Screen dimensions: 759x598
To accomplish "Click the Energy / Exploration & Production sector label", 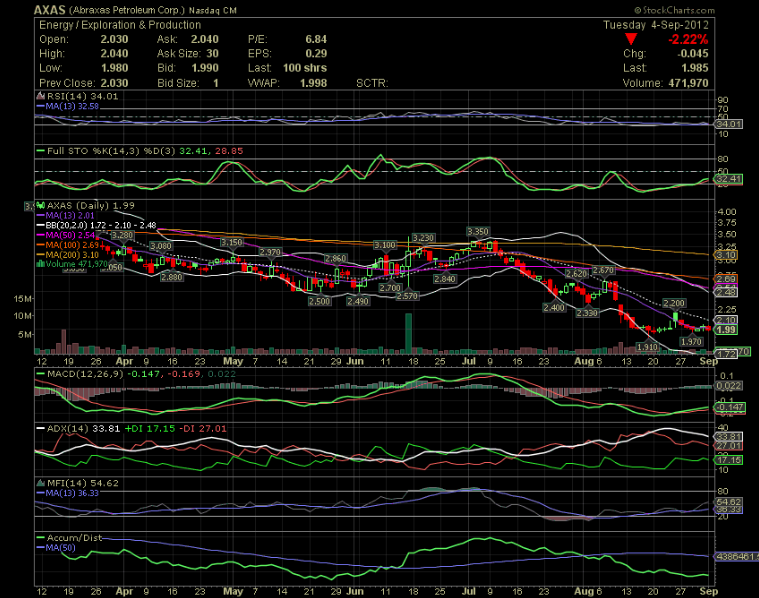I will click(120, 25).
